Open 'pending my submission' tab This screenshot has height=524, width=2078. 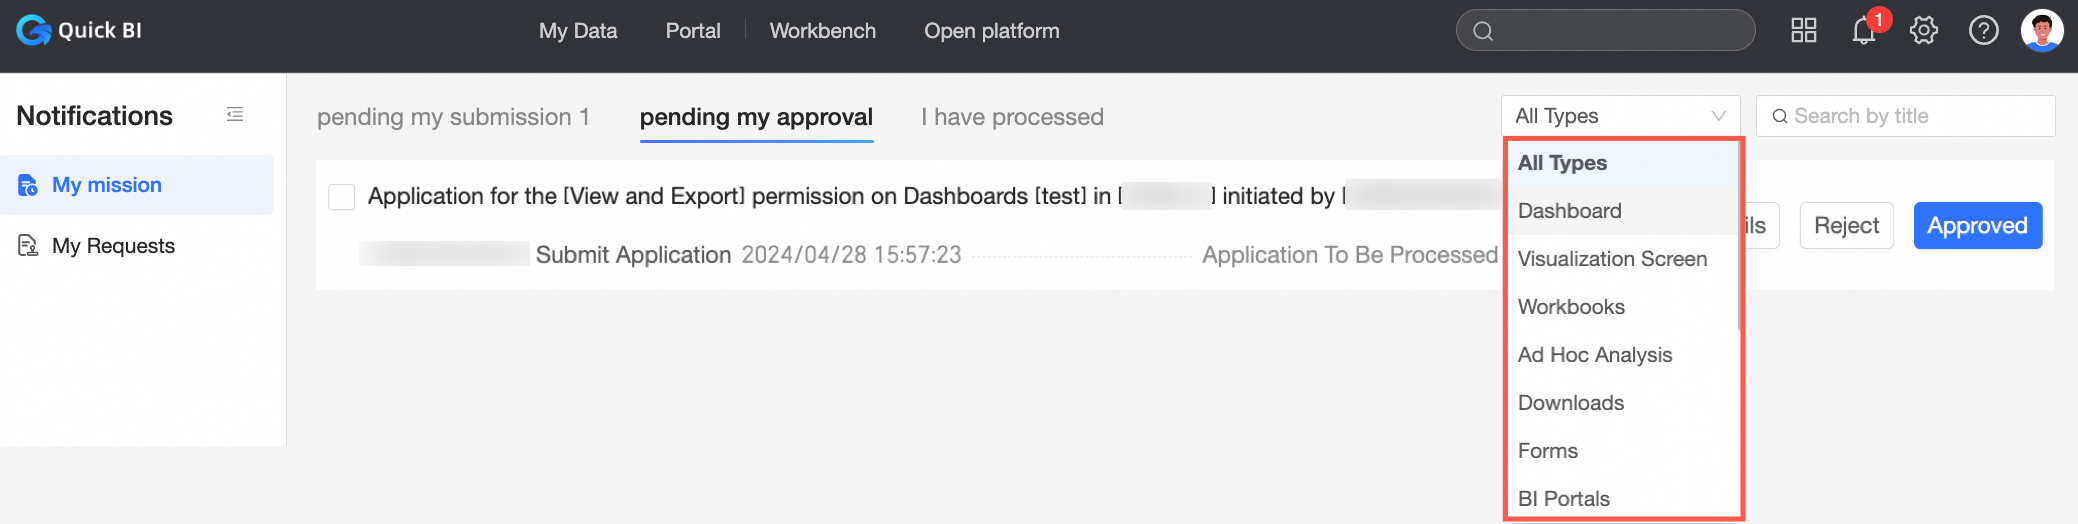tap(453, 117)
